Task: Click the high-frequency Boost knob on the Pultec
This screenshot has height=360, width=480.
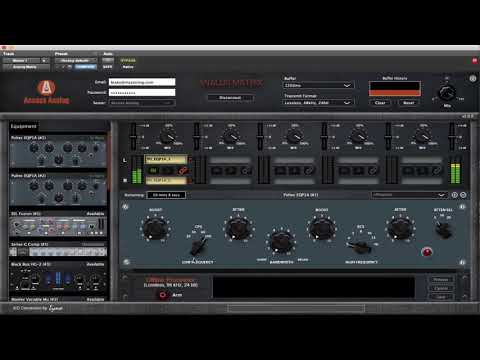Action: (322, 228)
